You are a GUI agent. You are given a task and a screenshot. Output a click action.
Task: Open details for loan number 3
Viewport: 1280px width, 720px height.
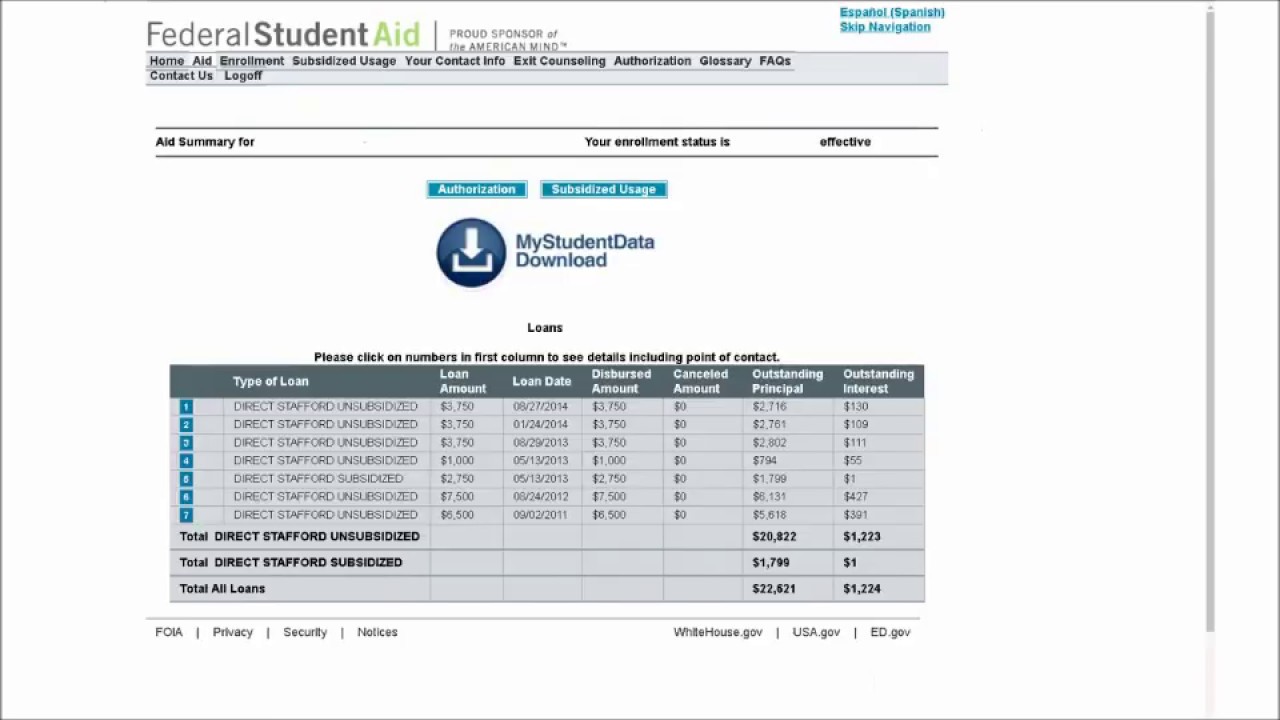[186, 443]
